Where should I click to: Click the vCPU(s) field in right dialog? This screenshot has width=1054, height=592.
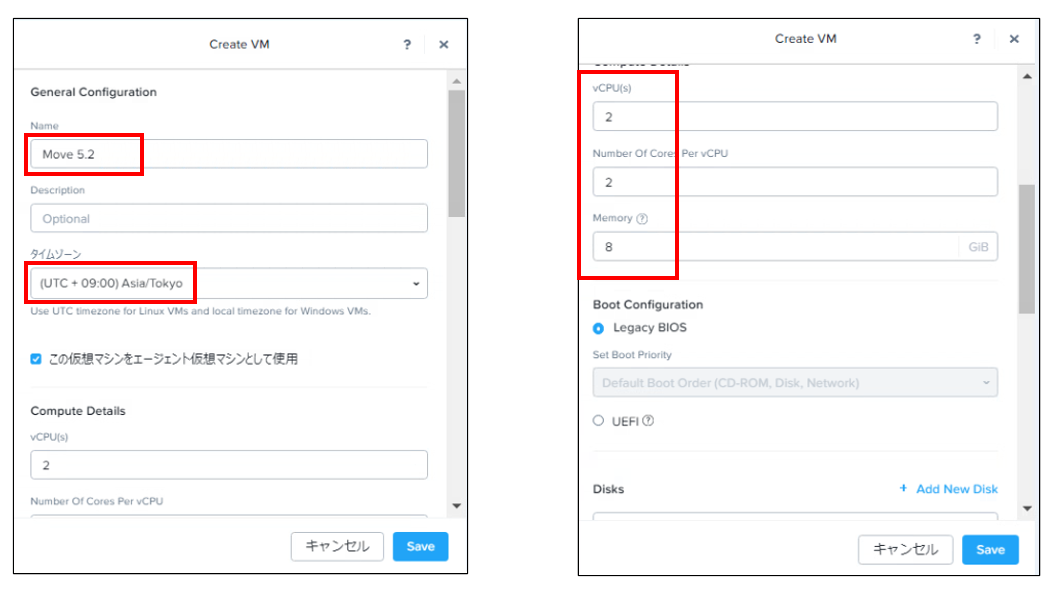pos(795,116)
